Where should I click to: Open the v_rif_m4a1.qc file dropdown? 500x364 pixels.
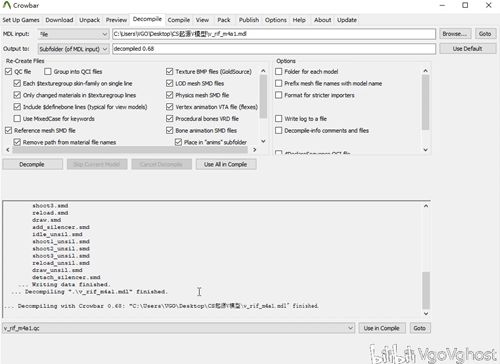[178, 328]
